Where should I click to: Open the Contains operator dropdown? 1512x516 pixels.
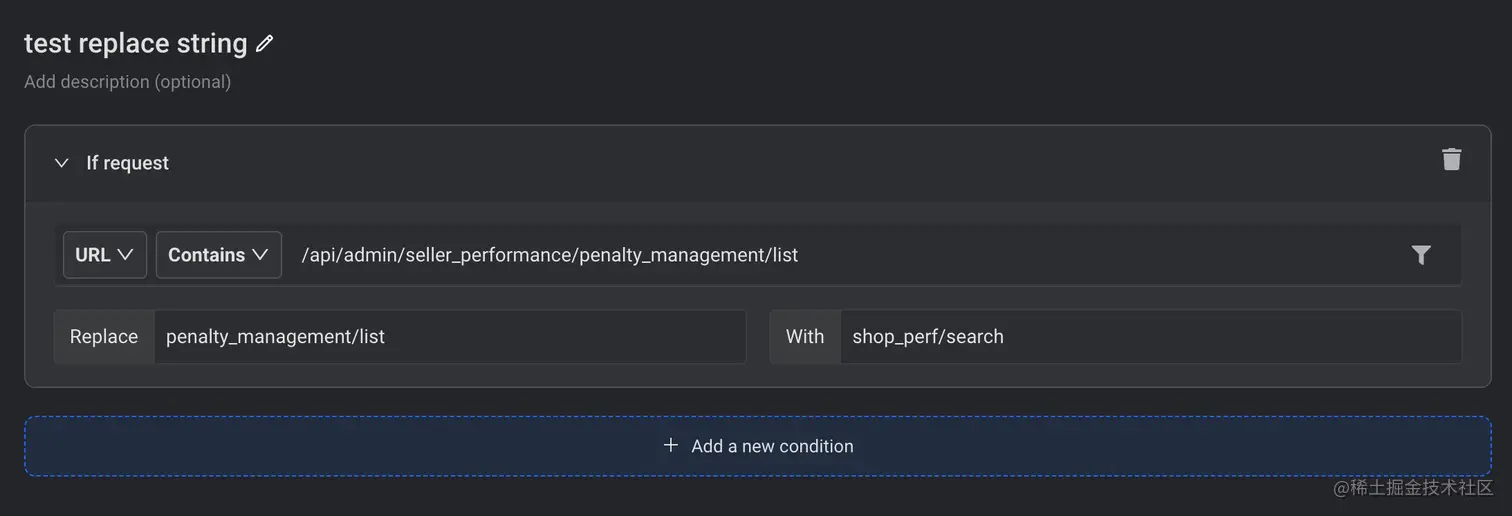pos(218,255)
